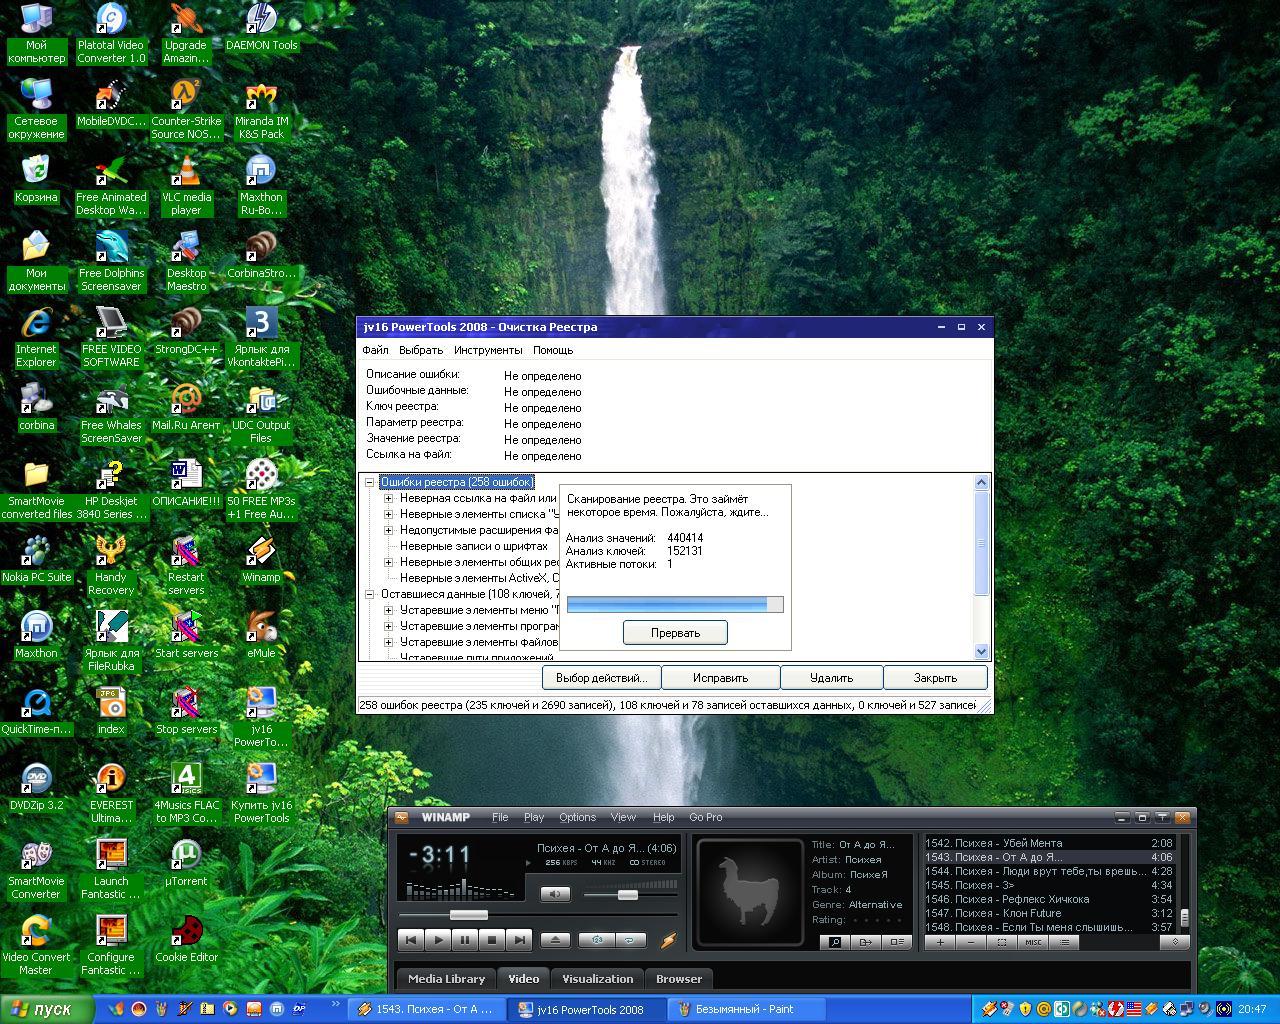Screen dimensions: 1280x1024
Task: Click the Прервать button to stop scanning
Action: 675,633
